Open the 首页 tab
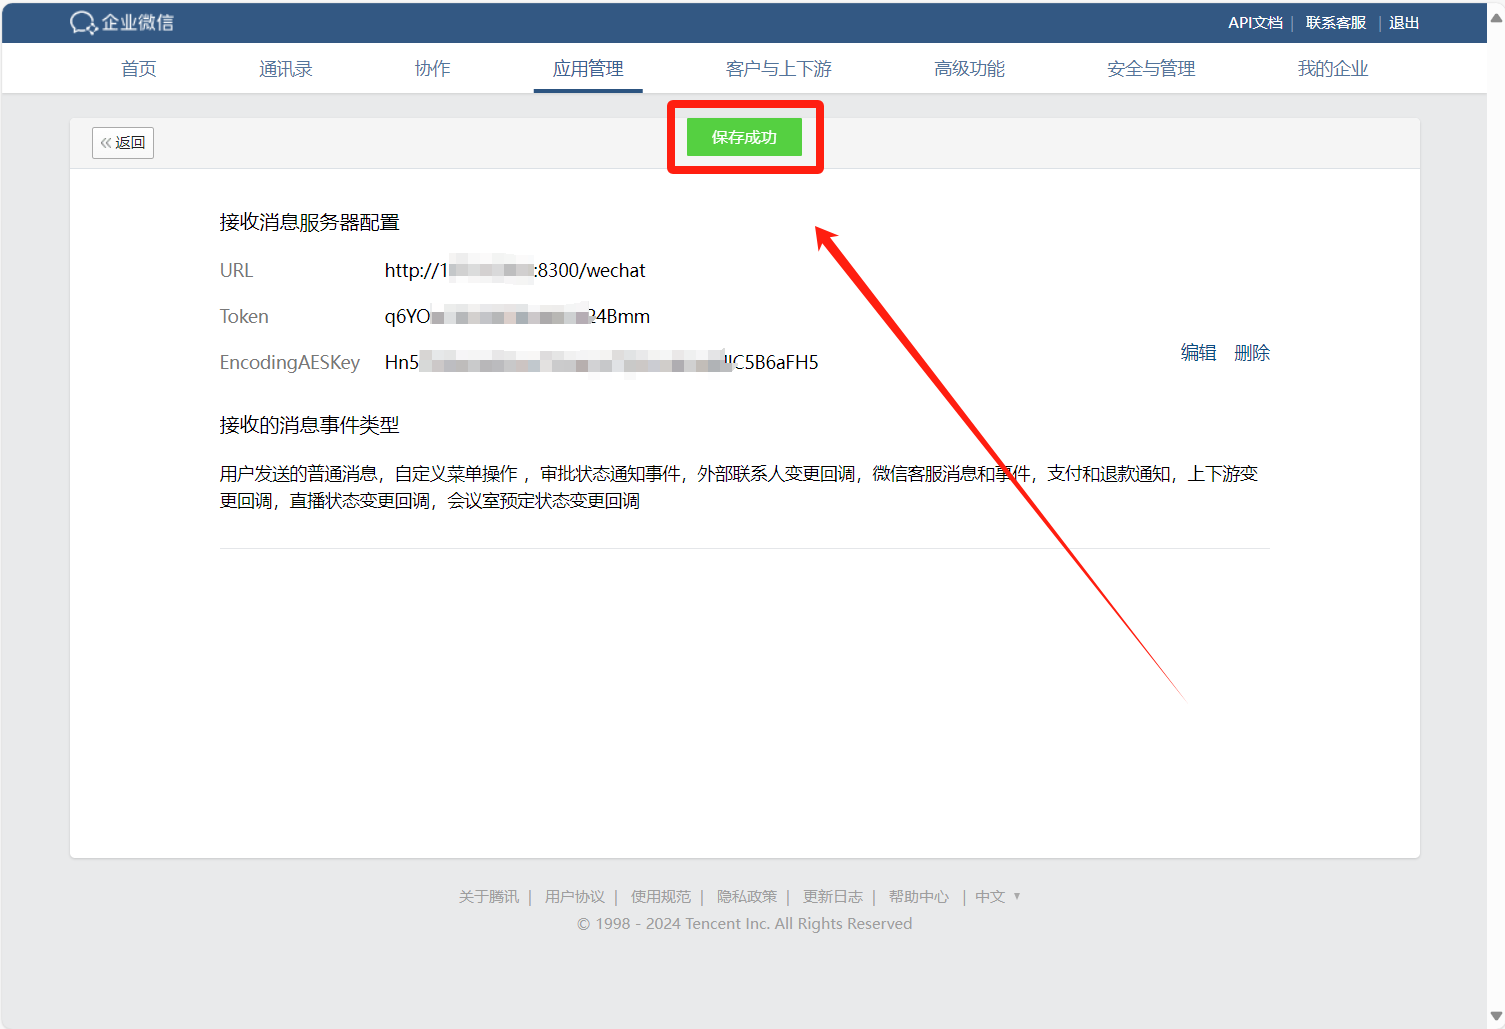The width and height of the screenshot is (1505, 1029). click(139, 69)
